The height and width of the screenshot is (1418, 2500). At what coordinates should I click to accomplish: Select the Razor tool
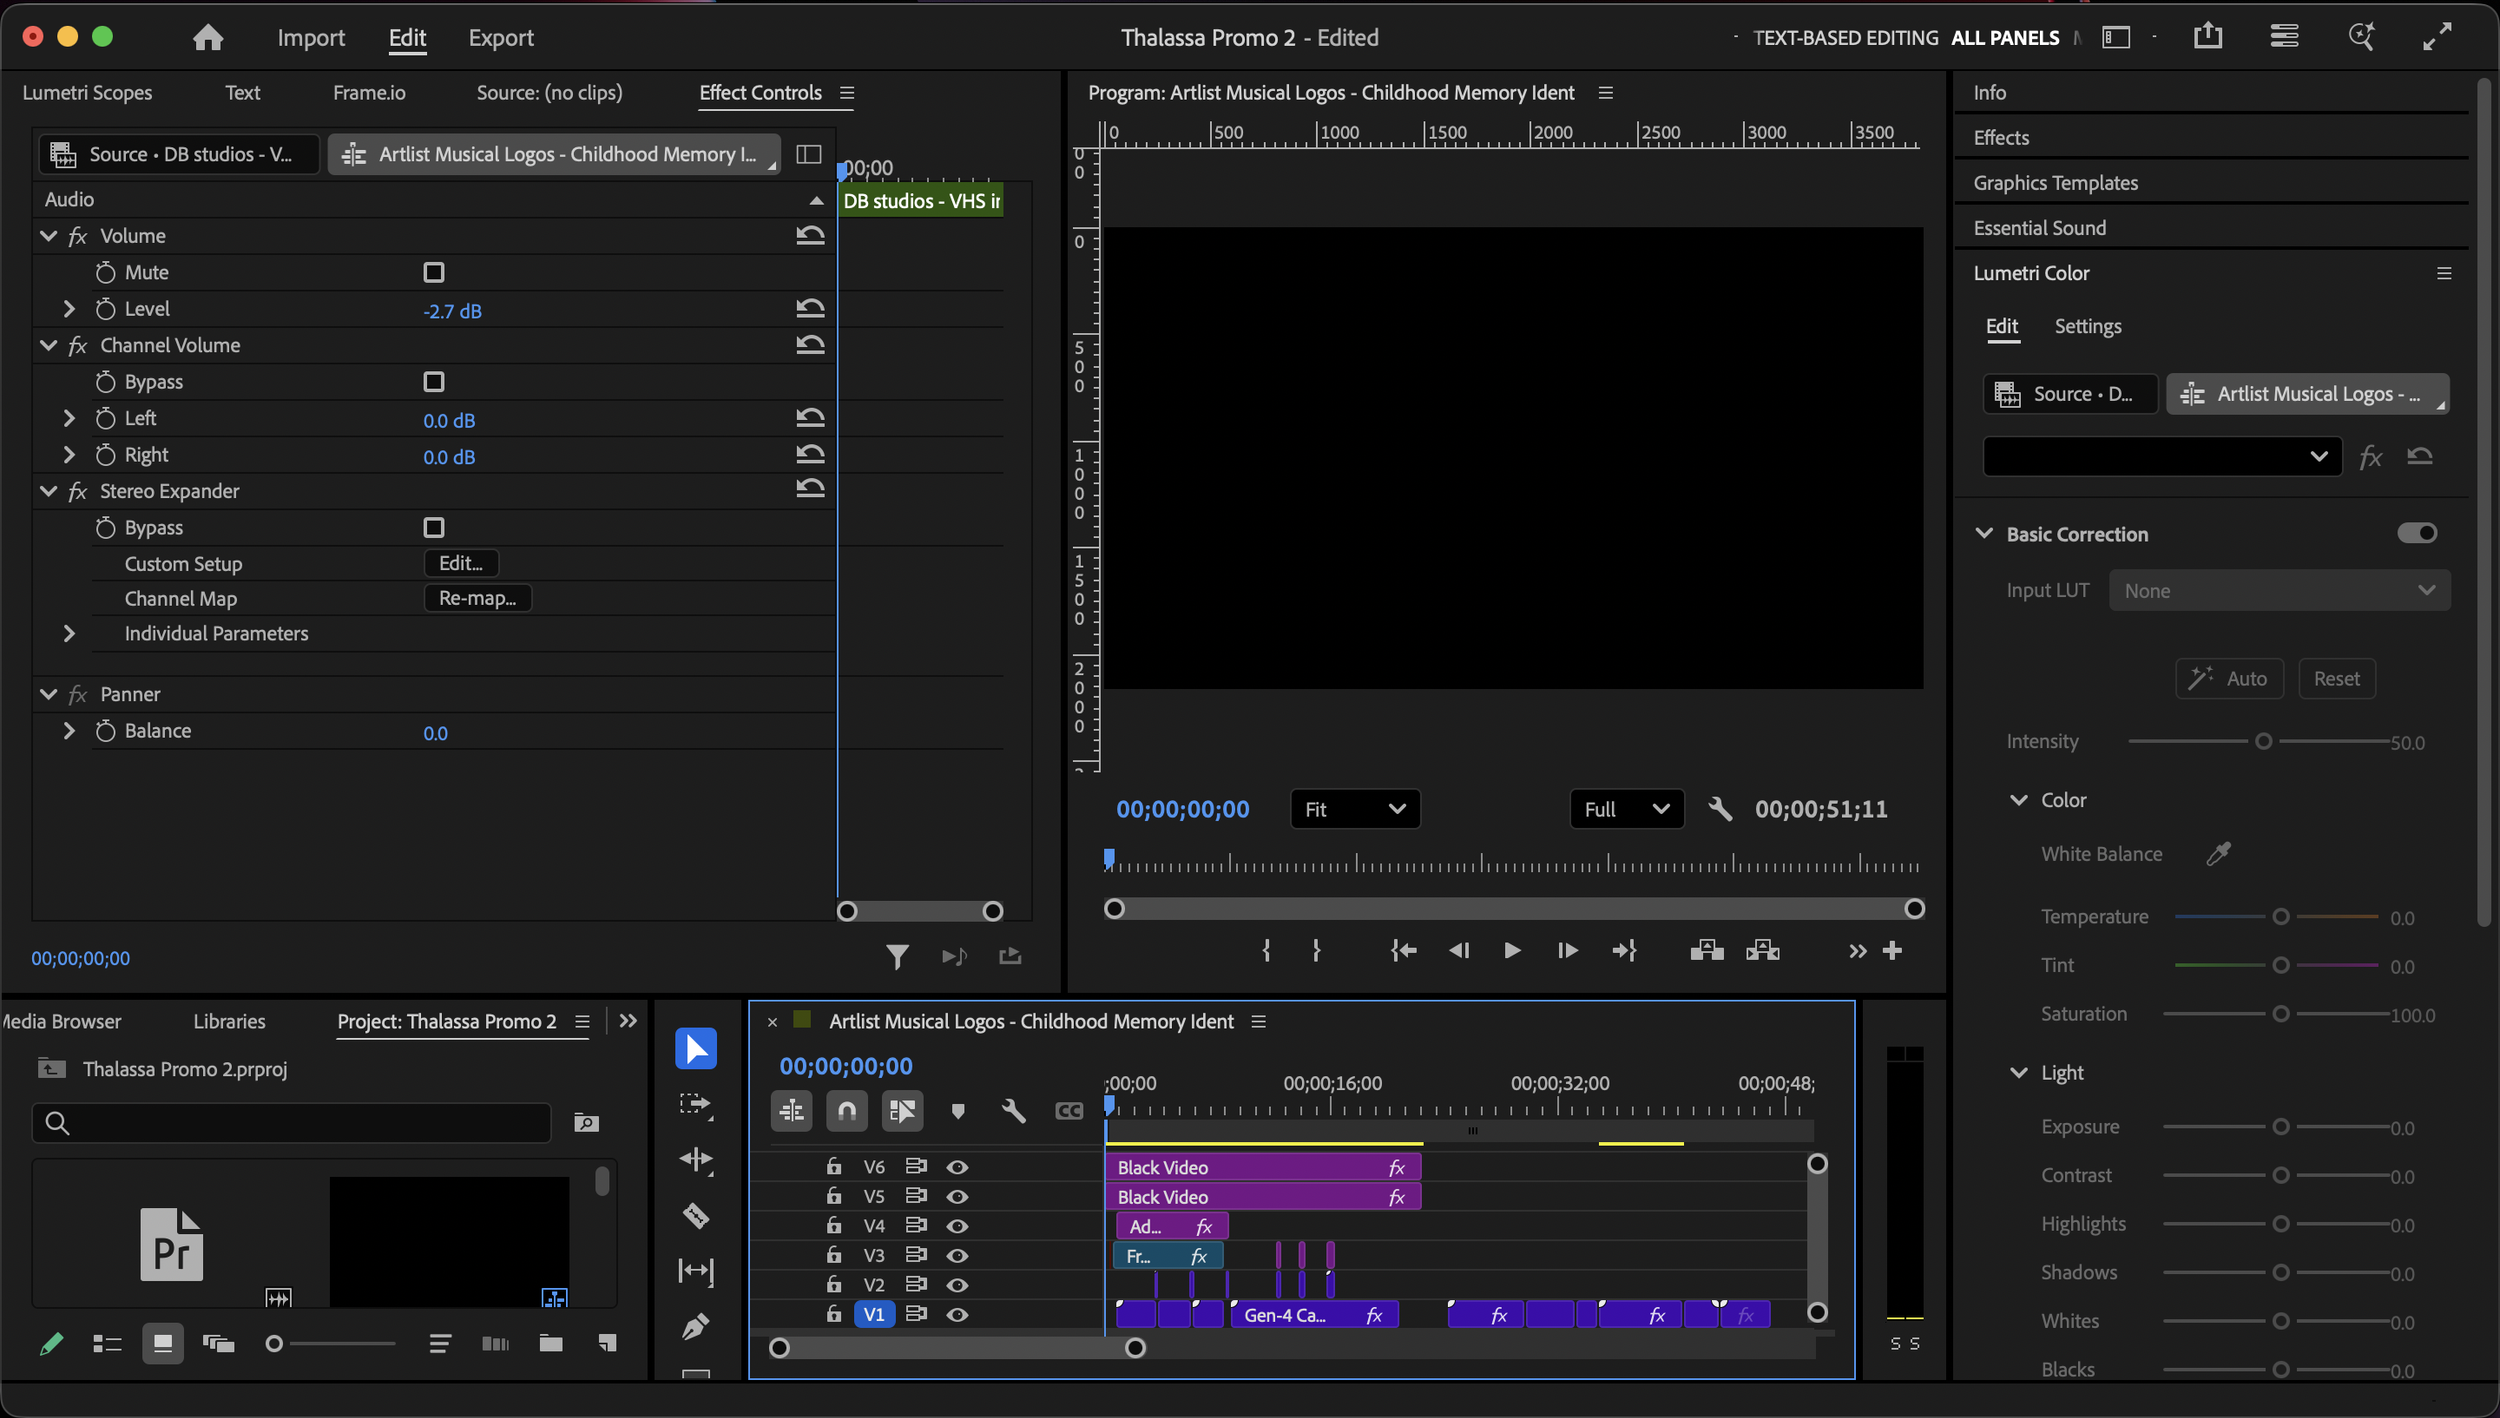coord(696,1215)
